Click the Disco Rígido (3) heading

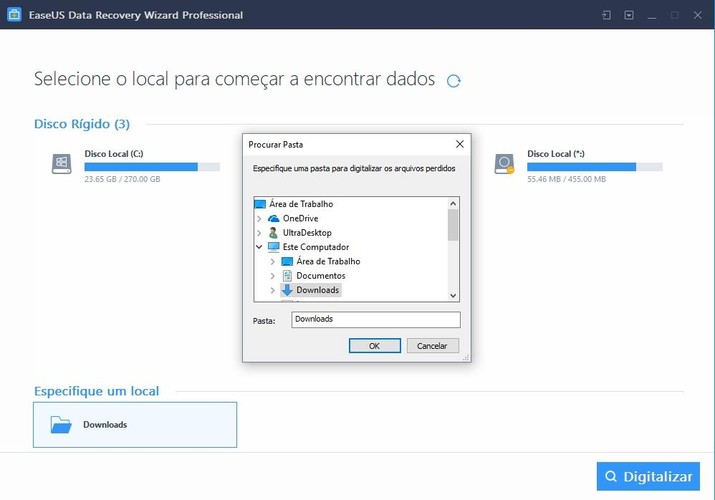point(82,124)
